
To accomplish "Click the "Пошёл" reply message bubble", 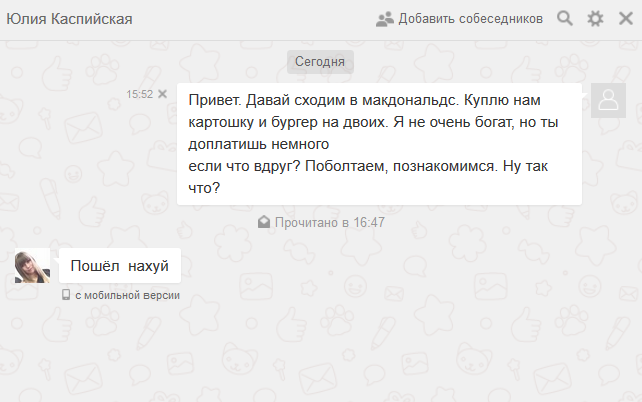I will [119, 267].
